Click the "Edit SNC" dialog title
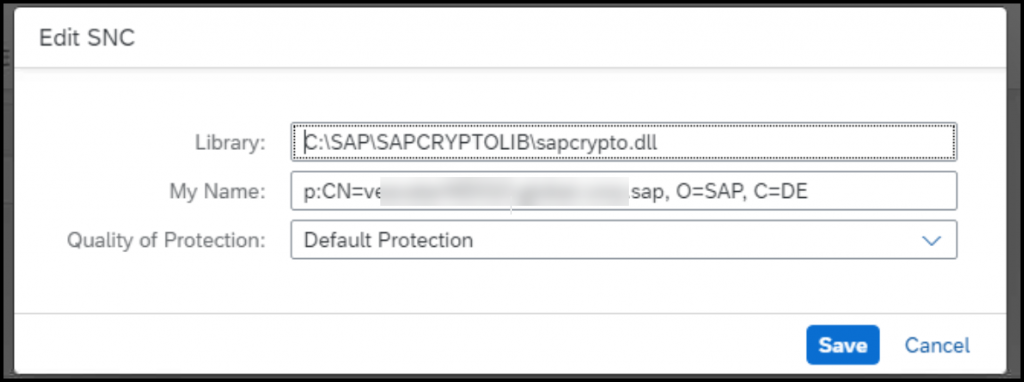This screenshot has width=1024, height=382. point(87,37)
